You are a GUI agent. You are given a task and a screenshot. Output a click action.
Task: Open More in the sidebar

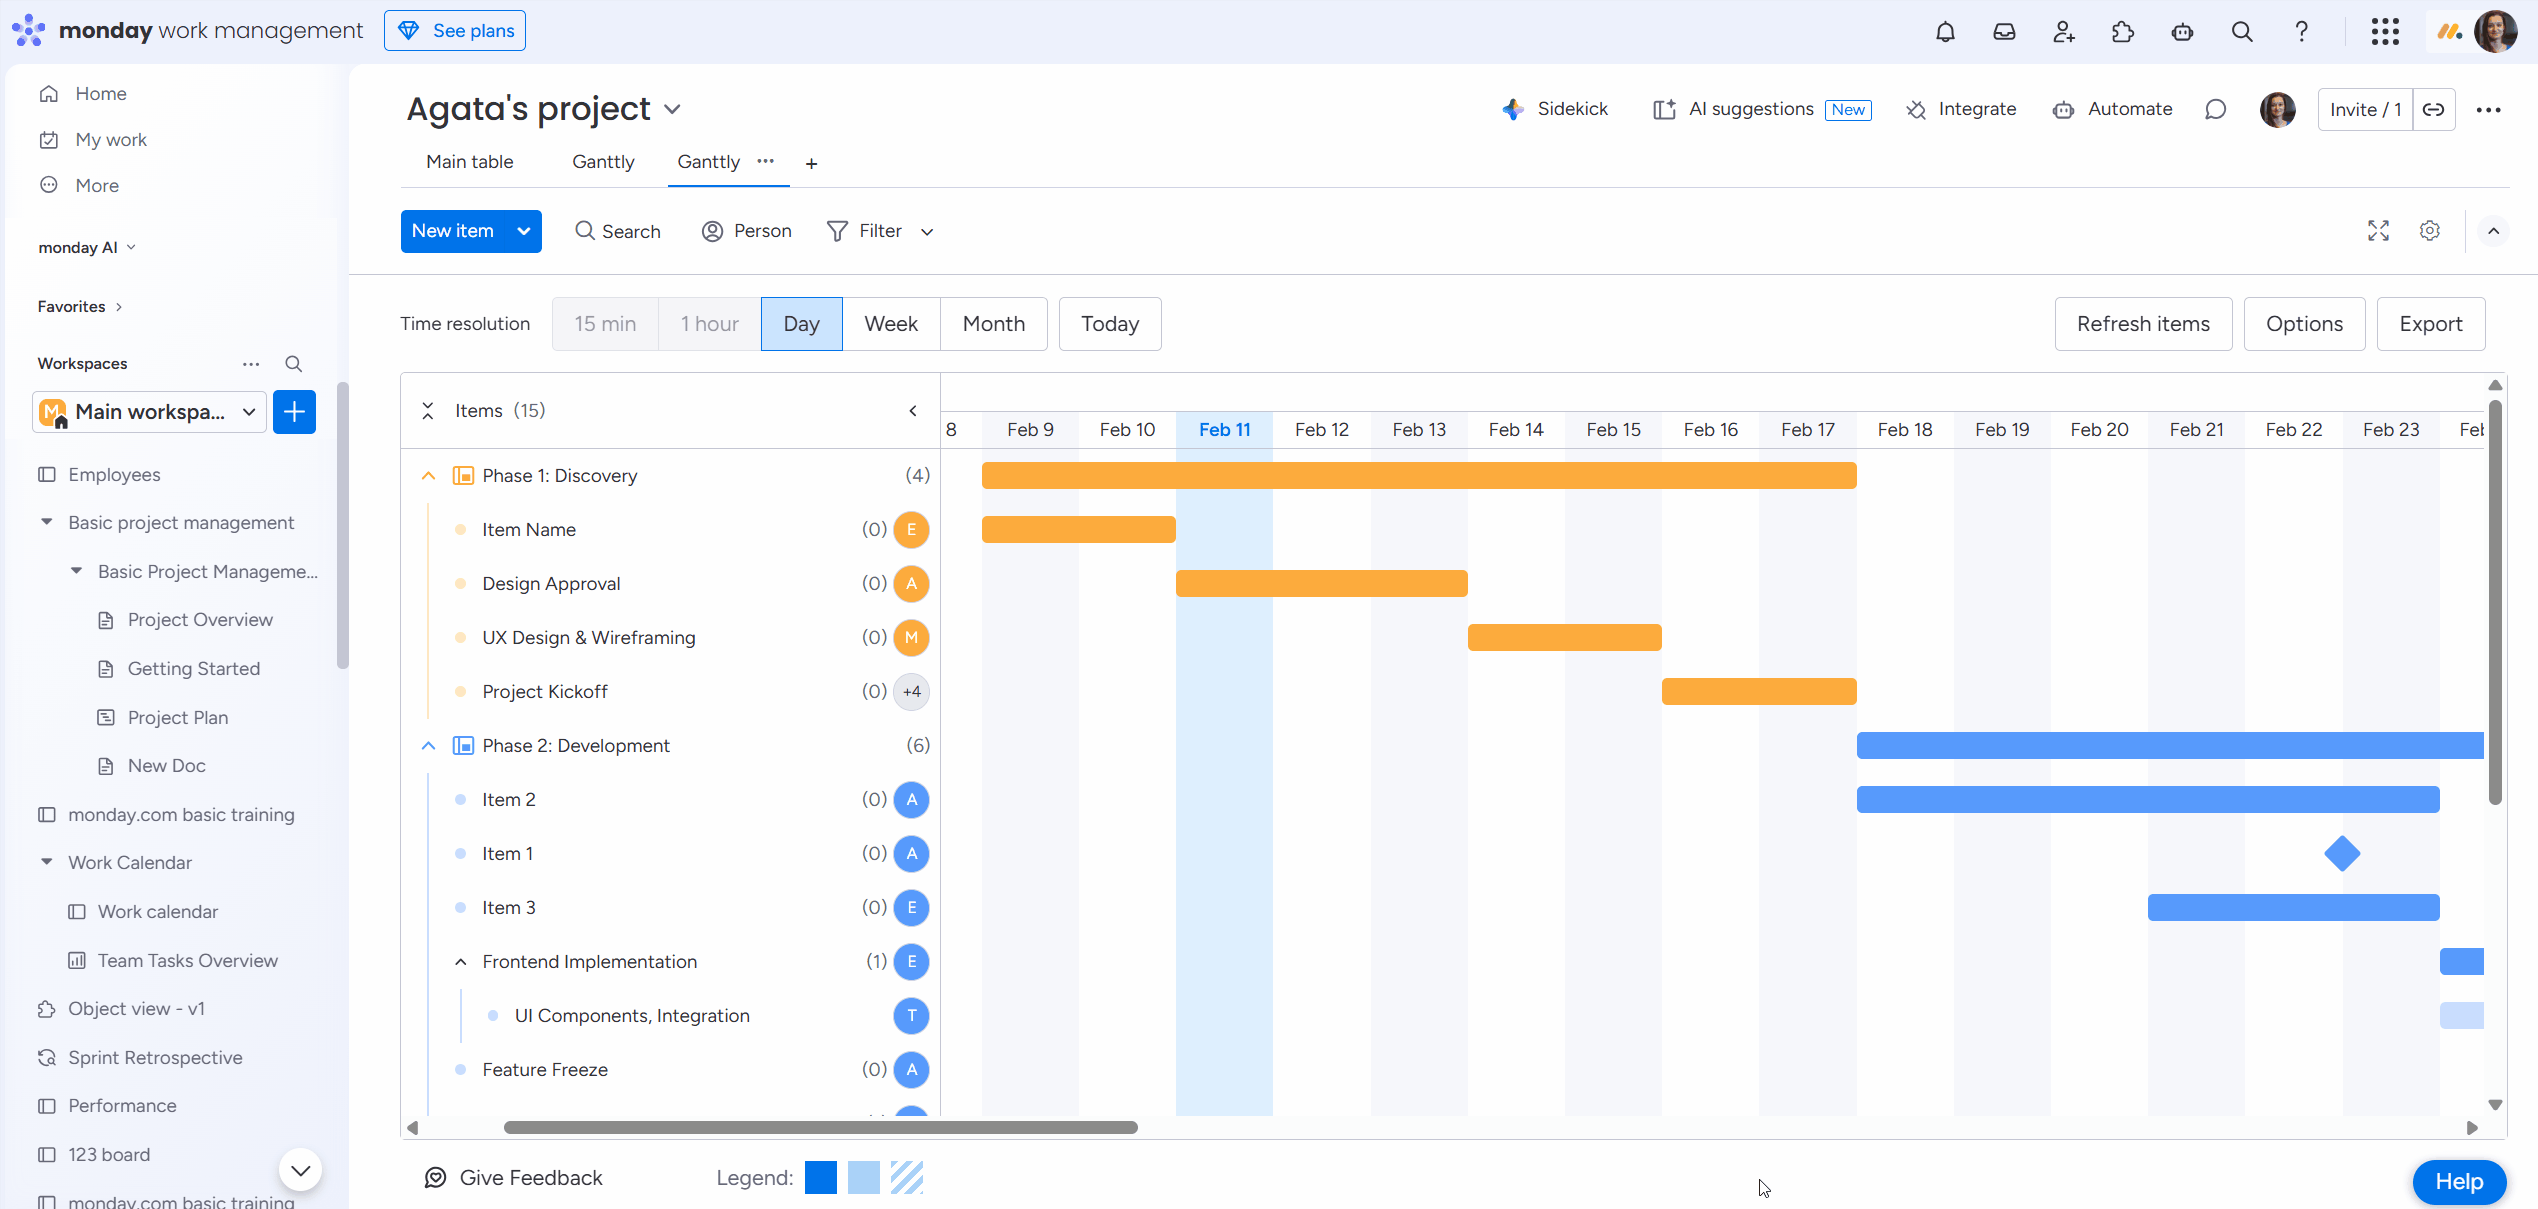point(97,186)
